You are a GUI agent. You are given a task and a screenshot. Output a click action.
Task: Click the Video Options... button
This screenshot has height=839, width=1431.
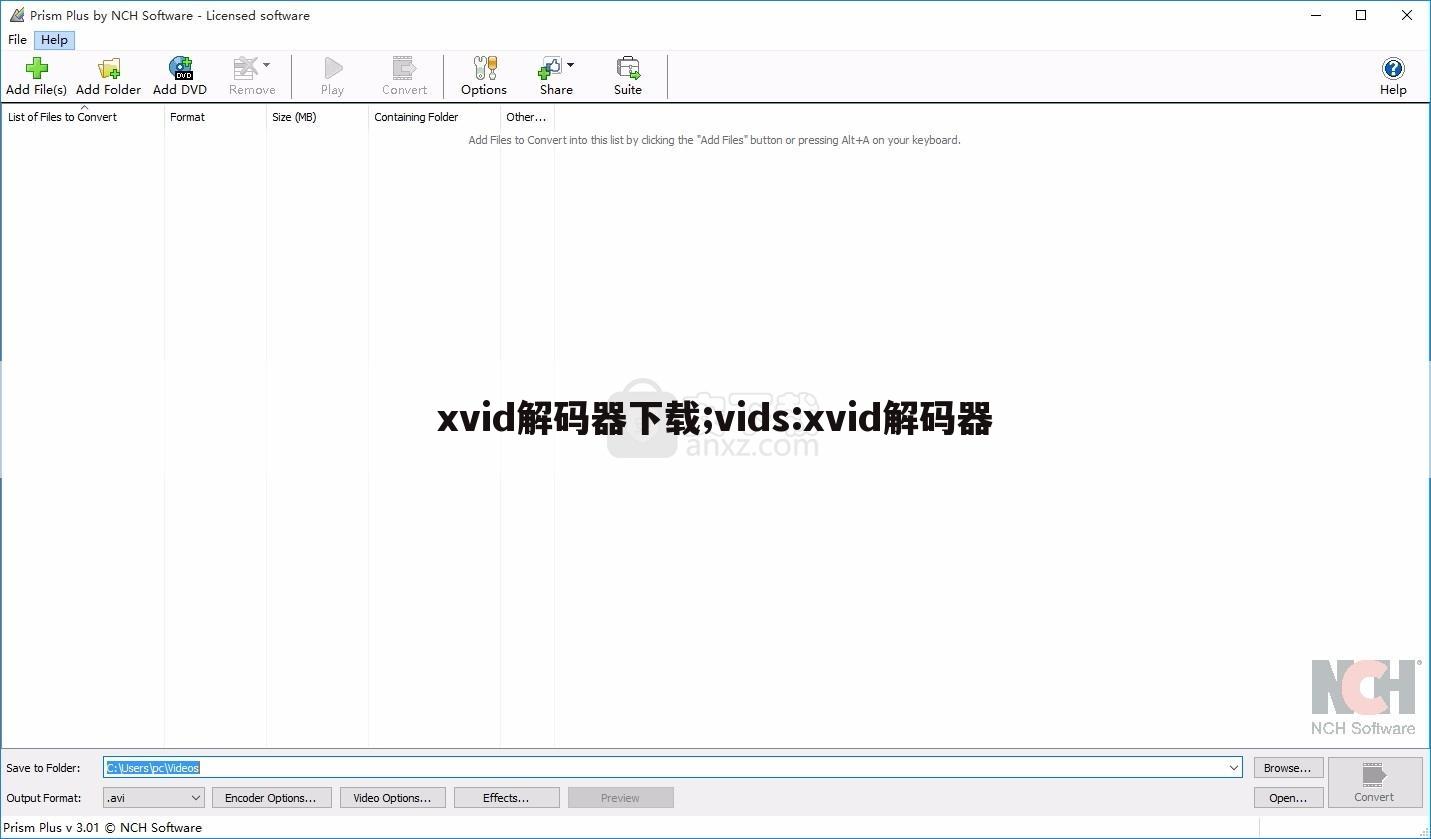click(392, 797)
